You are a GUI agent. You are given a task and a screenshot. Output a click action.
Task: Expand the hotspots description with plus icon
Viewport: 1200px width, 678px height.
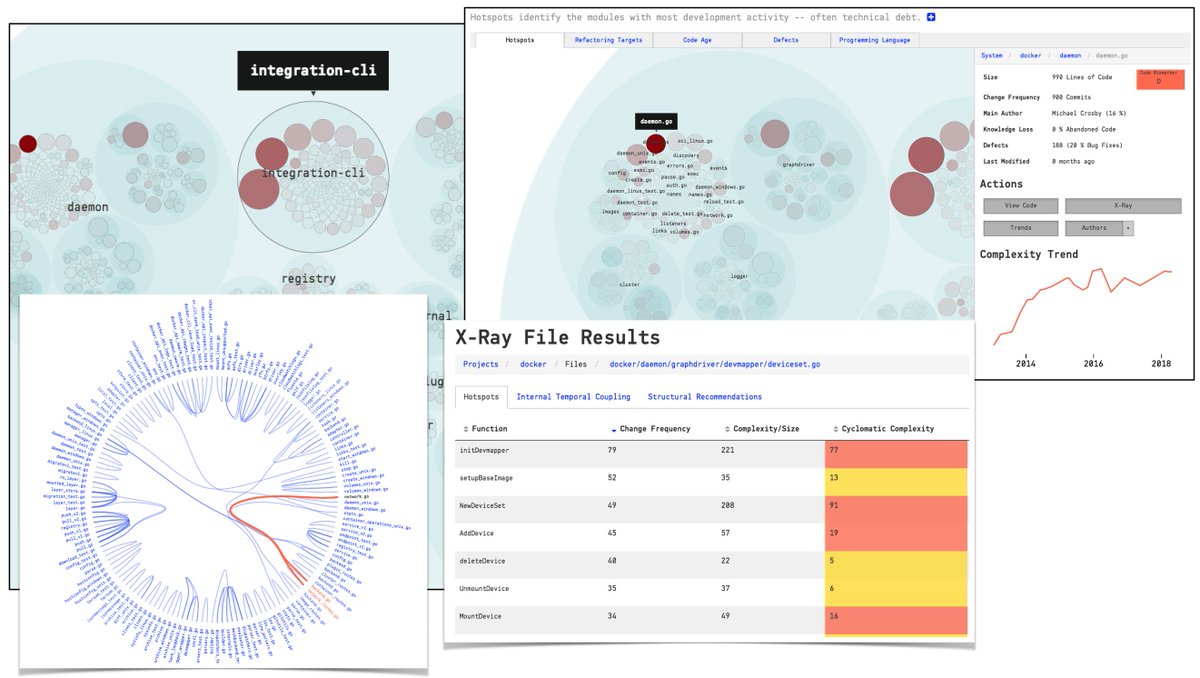tap(931, 17)
